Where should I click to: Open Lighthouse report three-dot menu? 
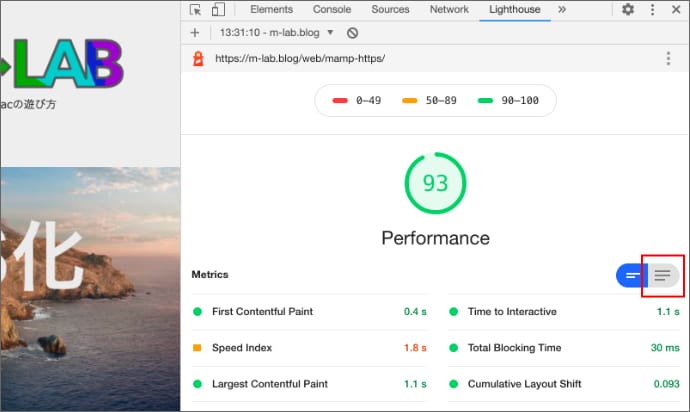[x=668, y=58]
